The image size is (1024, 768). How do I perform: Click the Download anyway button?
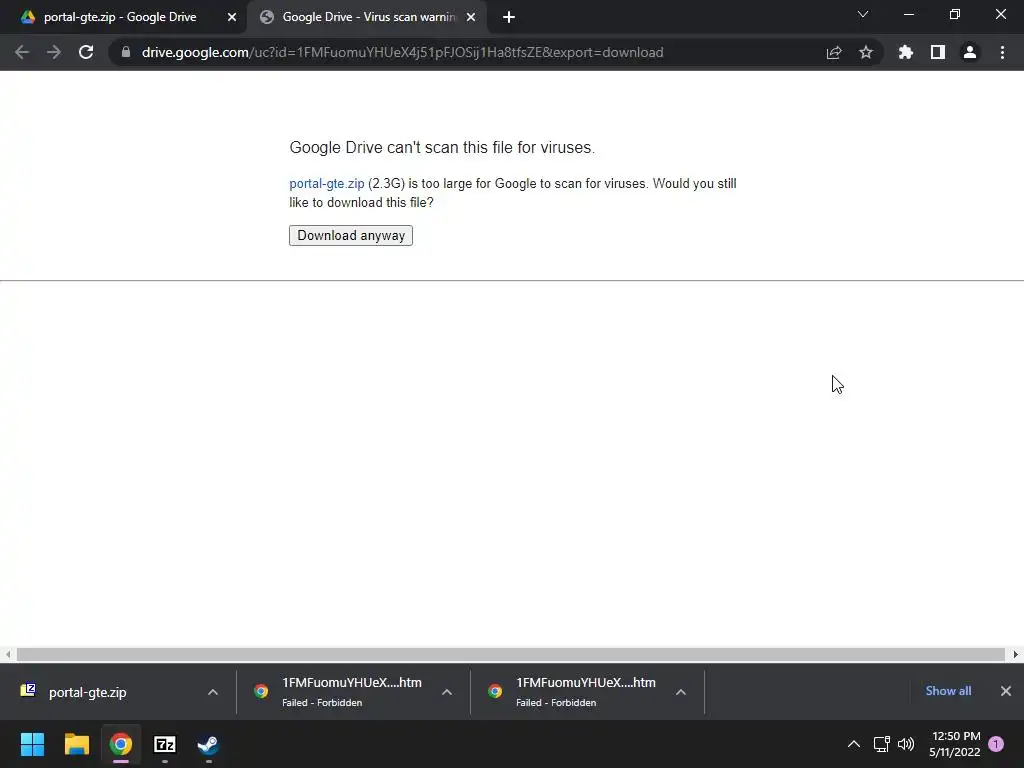pyautogui.click(x=351, y=235)
